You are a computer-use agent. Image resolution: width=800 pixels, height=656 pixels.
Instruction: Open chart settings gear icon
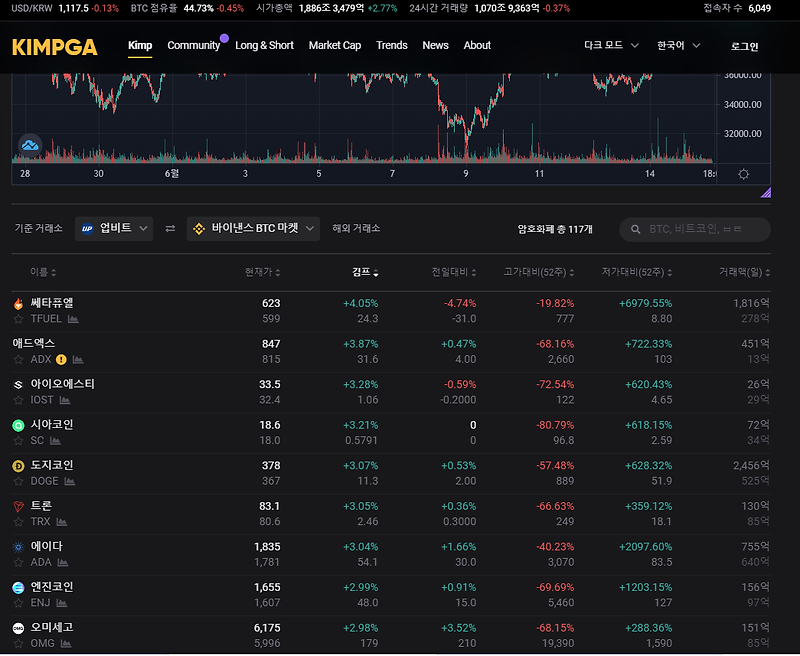[x=743, y=174]
